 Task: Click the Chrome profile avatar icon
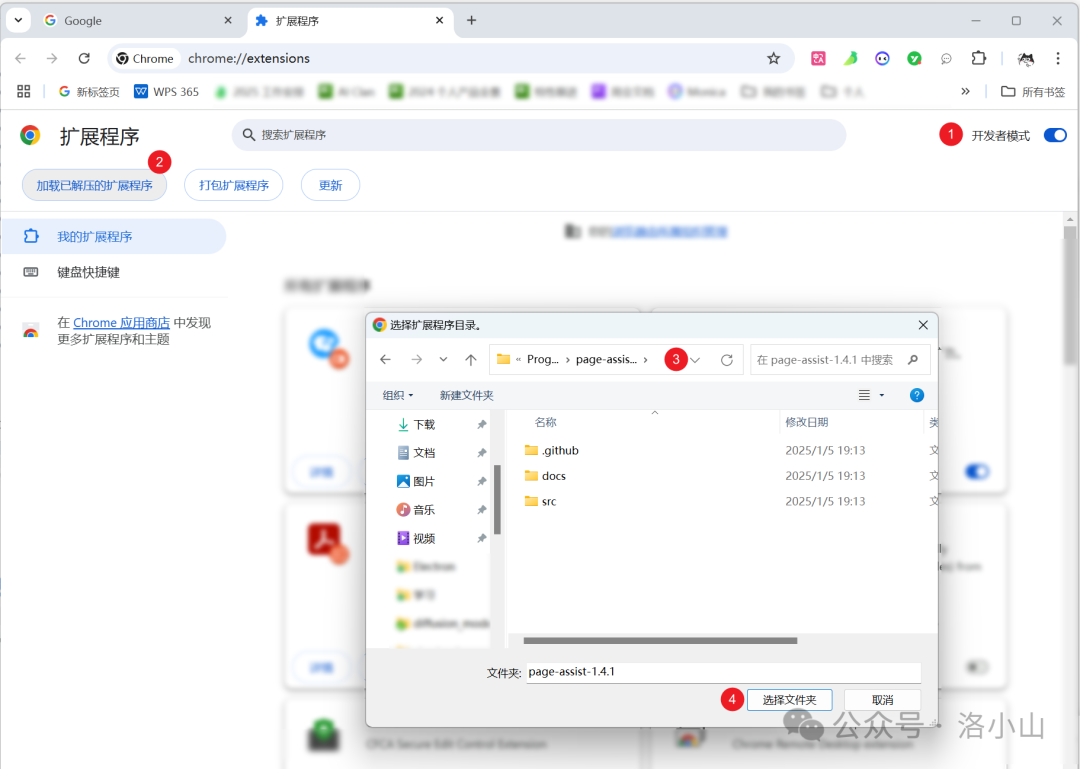click(1026, 59)
